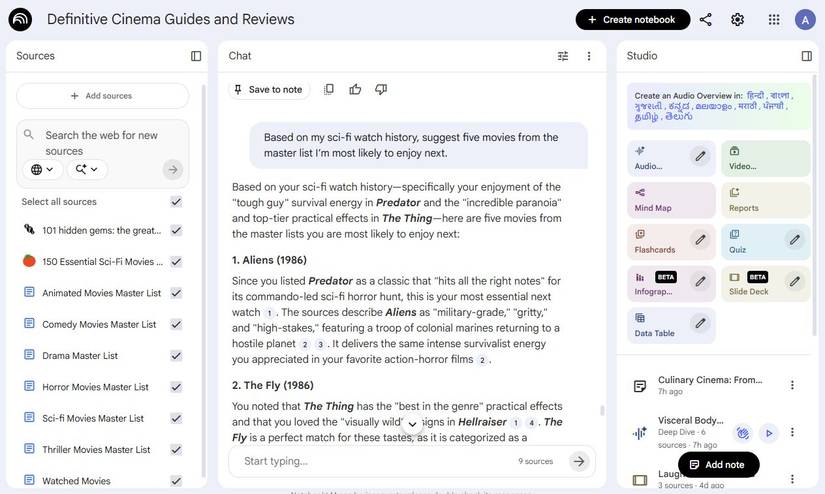
Task: Click the share notebook icon
Action: click(706, 19)
